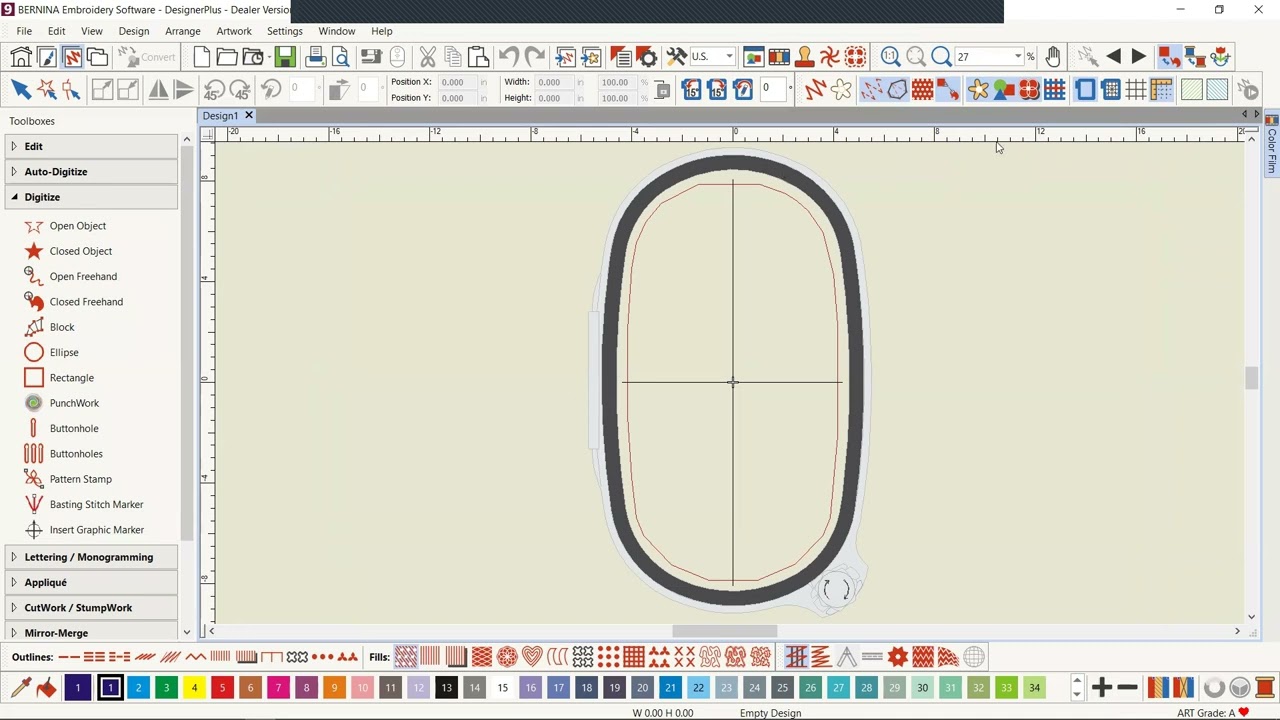1280x720 pixels.
Task: Click the green Save design icon
Action: point(285,57)
